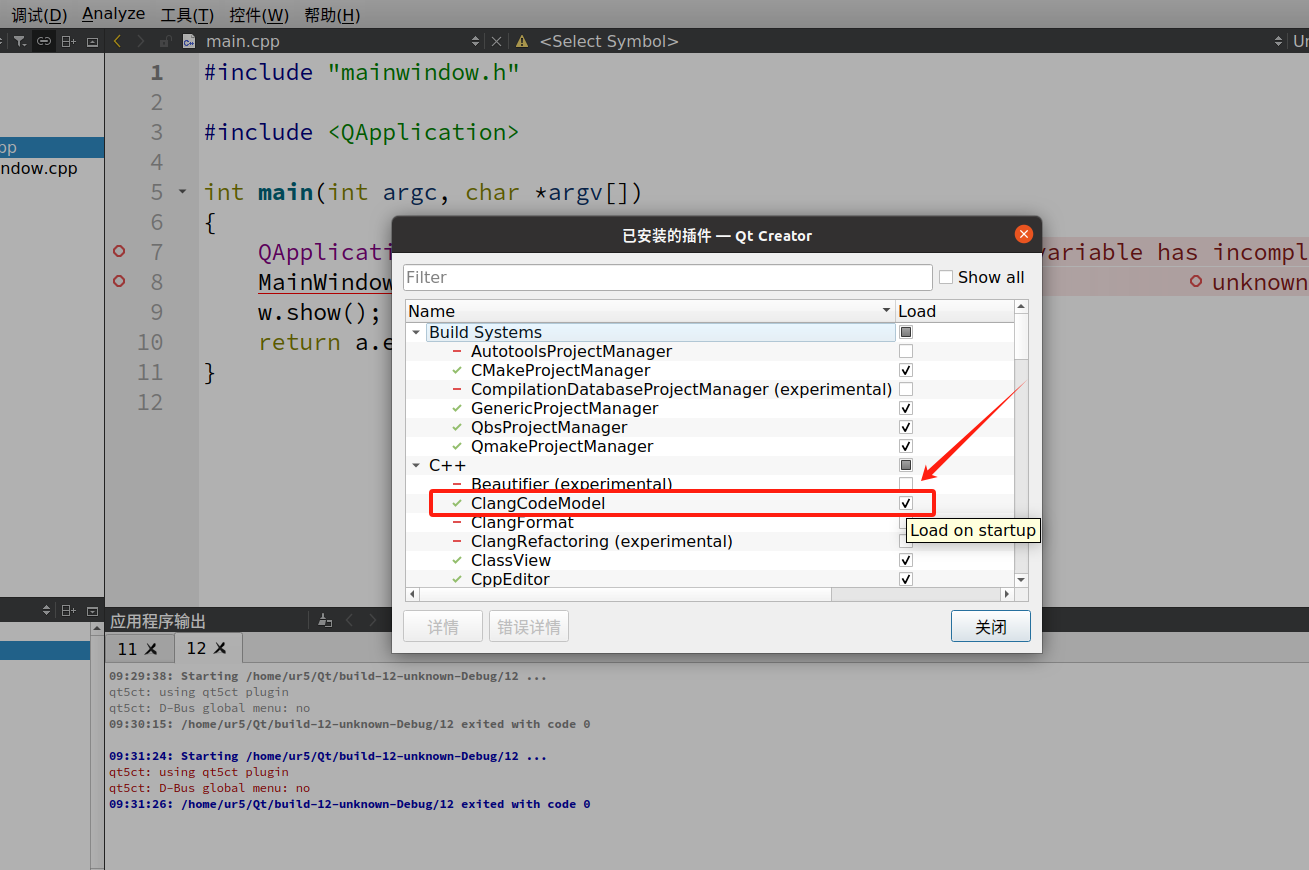This screenshot has height=870, width=1309.
Task: Click the yellow warning triangle icon
Action: pyautogui.click(x=522, y=41)
